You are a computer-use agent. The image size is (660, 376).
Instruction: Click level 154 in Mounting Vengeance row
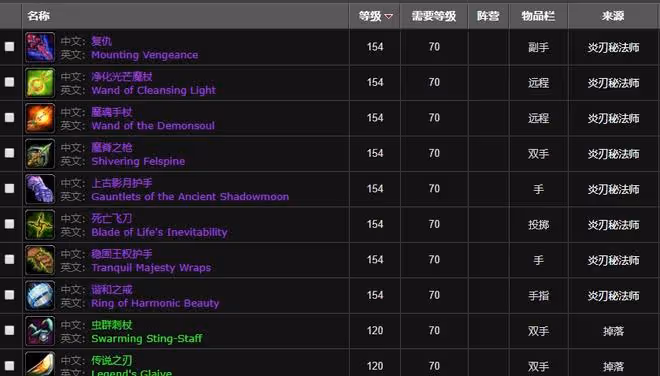375,47
